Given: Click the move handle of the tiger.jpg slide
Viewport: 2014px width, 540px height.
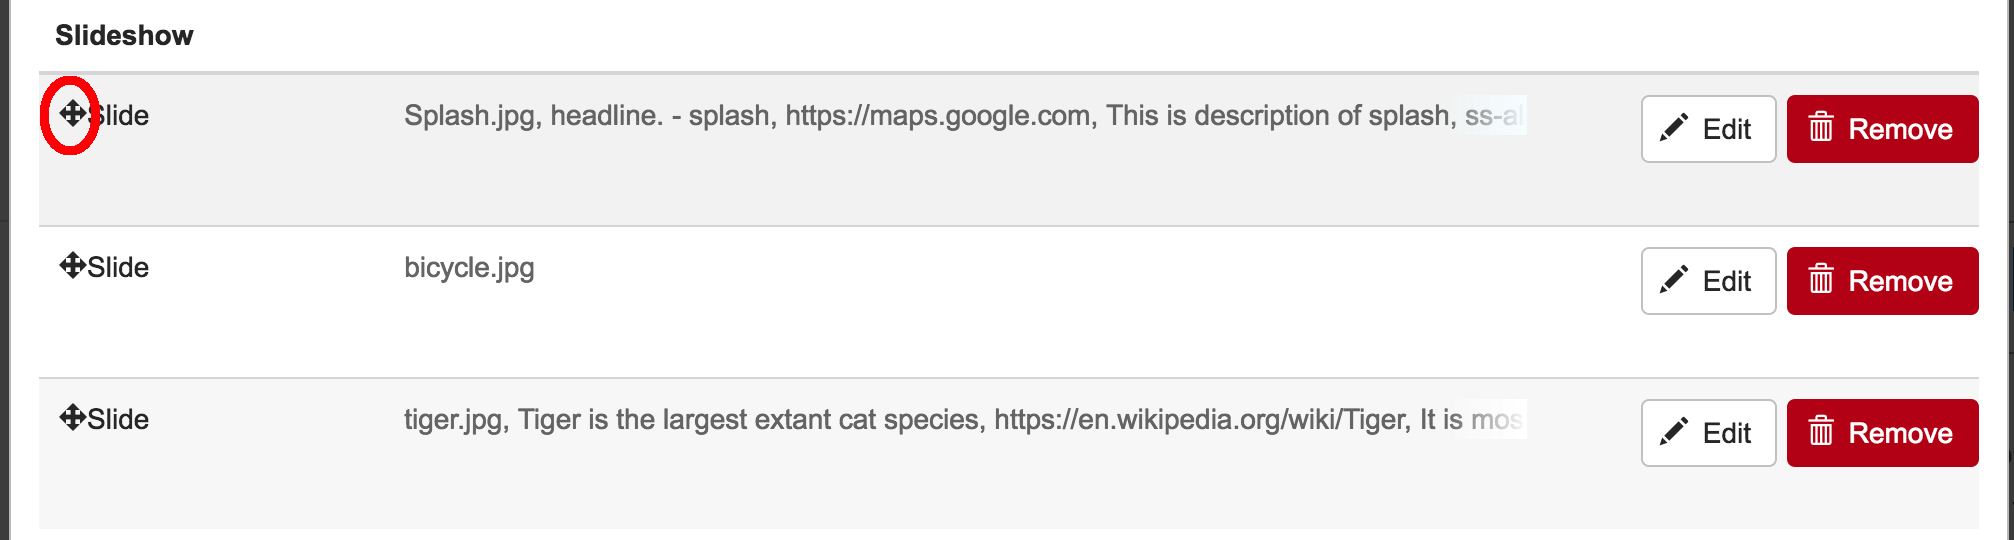Looking at the screenshot, I should (72, 417).
